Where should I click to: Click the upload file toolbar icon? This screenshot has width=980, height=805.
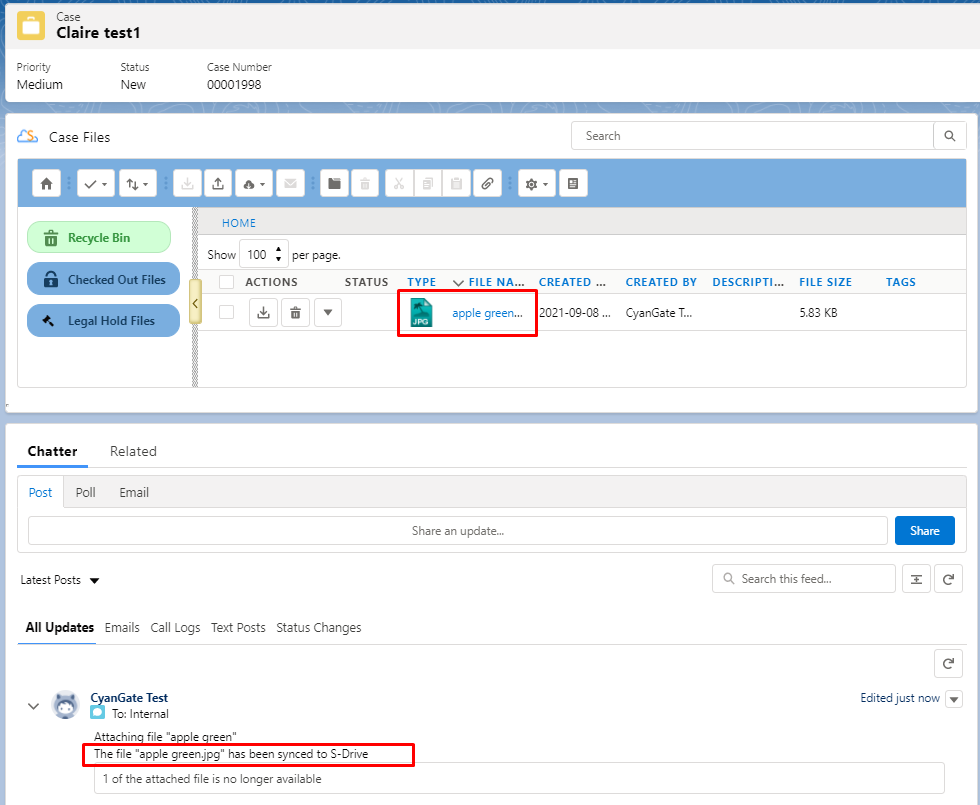218,184
